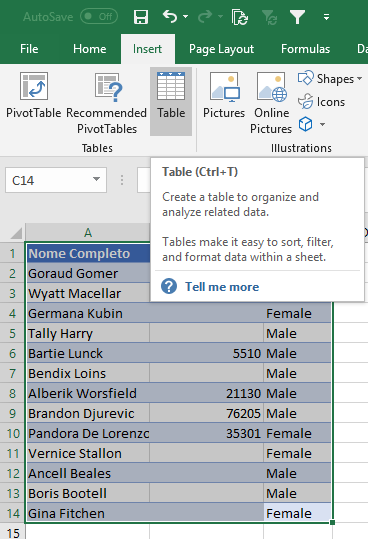The height and width of the screenshot is (539, 368).
Task: Click the blue help question mark icon
Action: pyautogui.click(x=169, y=286)
